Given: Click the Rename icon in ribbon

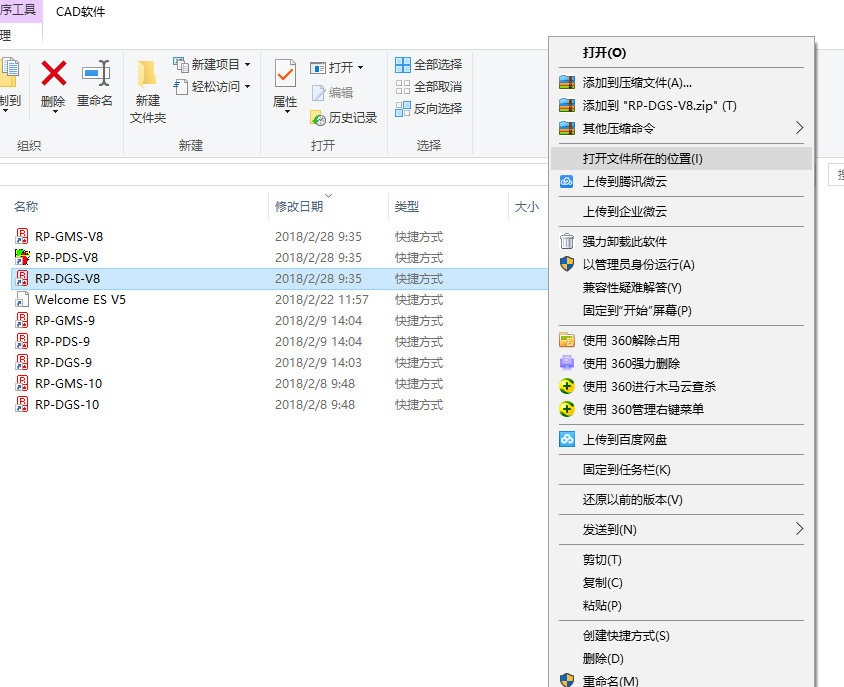Looking at the screenshot, I should click(x=95, y=73).
